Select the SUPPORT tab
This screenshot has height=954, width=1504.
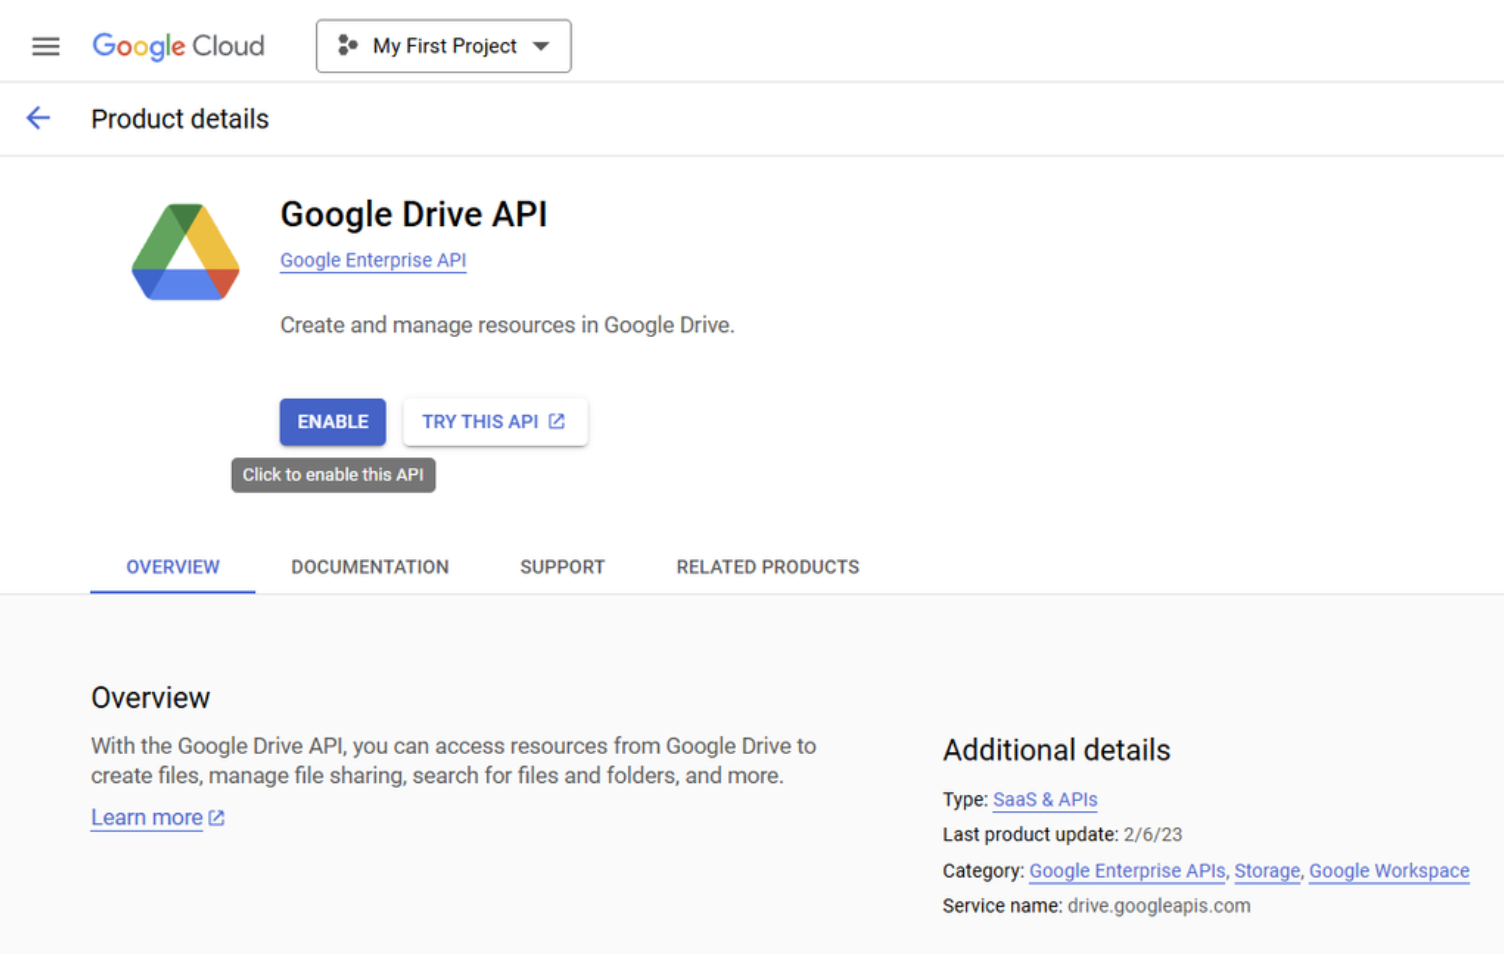(562, 566)
